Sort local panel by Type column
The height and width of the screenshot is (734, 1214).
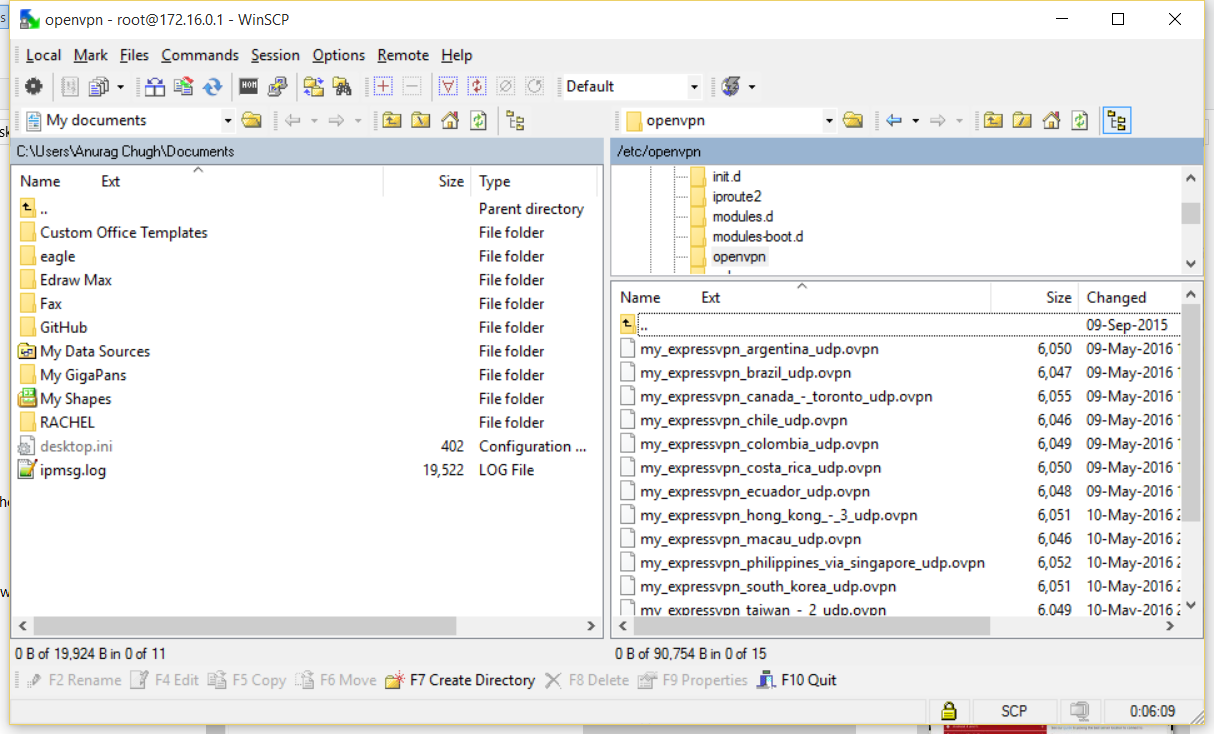534,181
